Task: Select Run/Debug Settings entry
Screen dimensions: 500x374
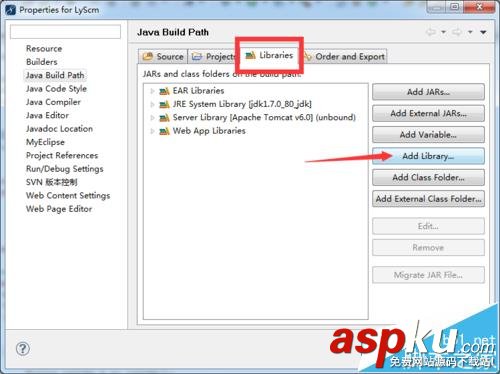Action: coord(65,169)
